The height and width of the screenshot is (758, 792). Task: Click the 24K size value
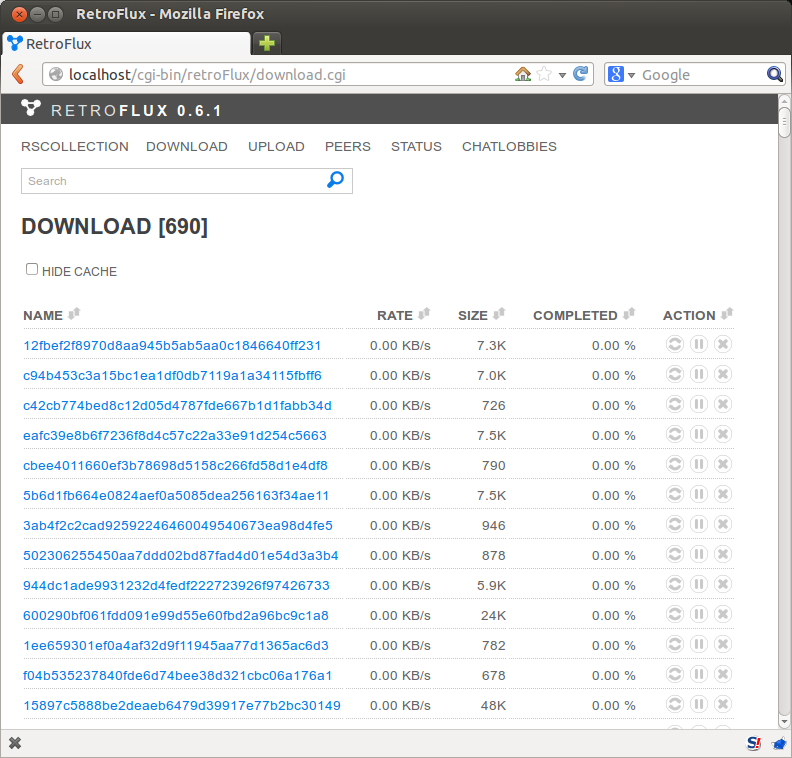(493, 616)
